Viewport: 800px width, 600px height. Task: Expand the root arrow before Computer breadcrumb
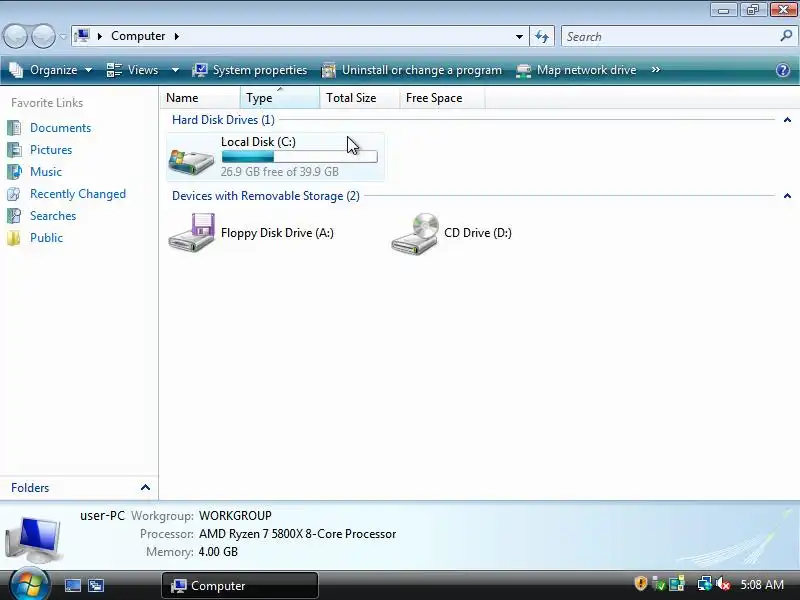(x=100, y=36)
